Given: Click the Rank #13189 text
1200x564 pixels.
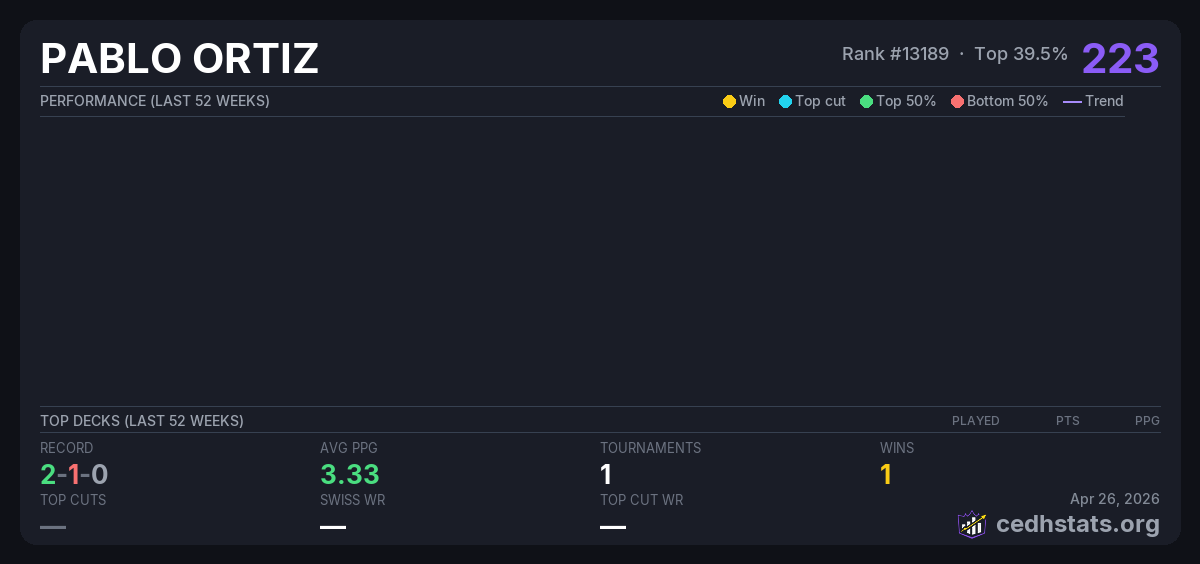Looking at the screenshot, I should point(895,54).
